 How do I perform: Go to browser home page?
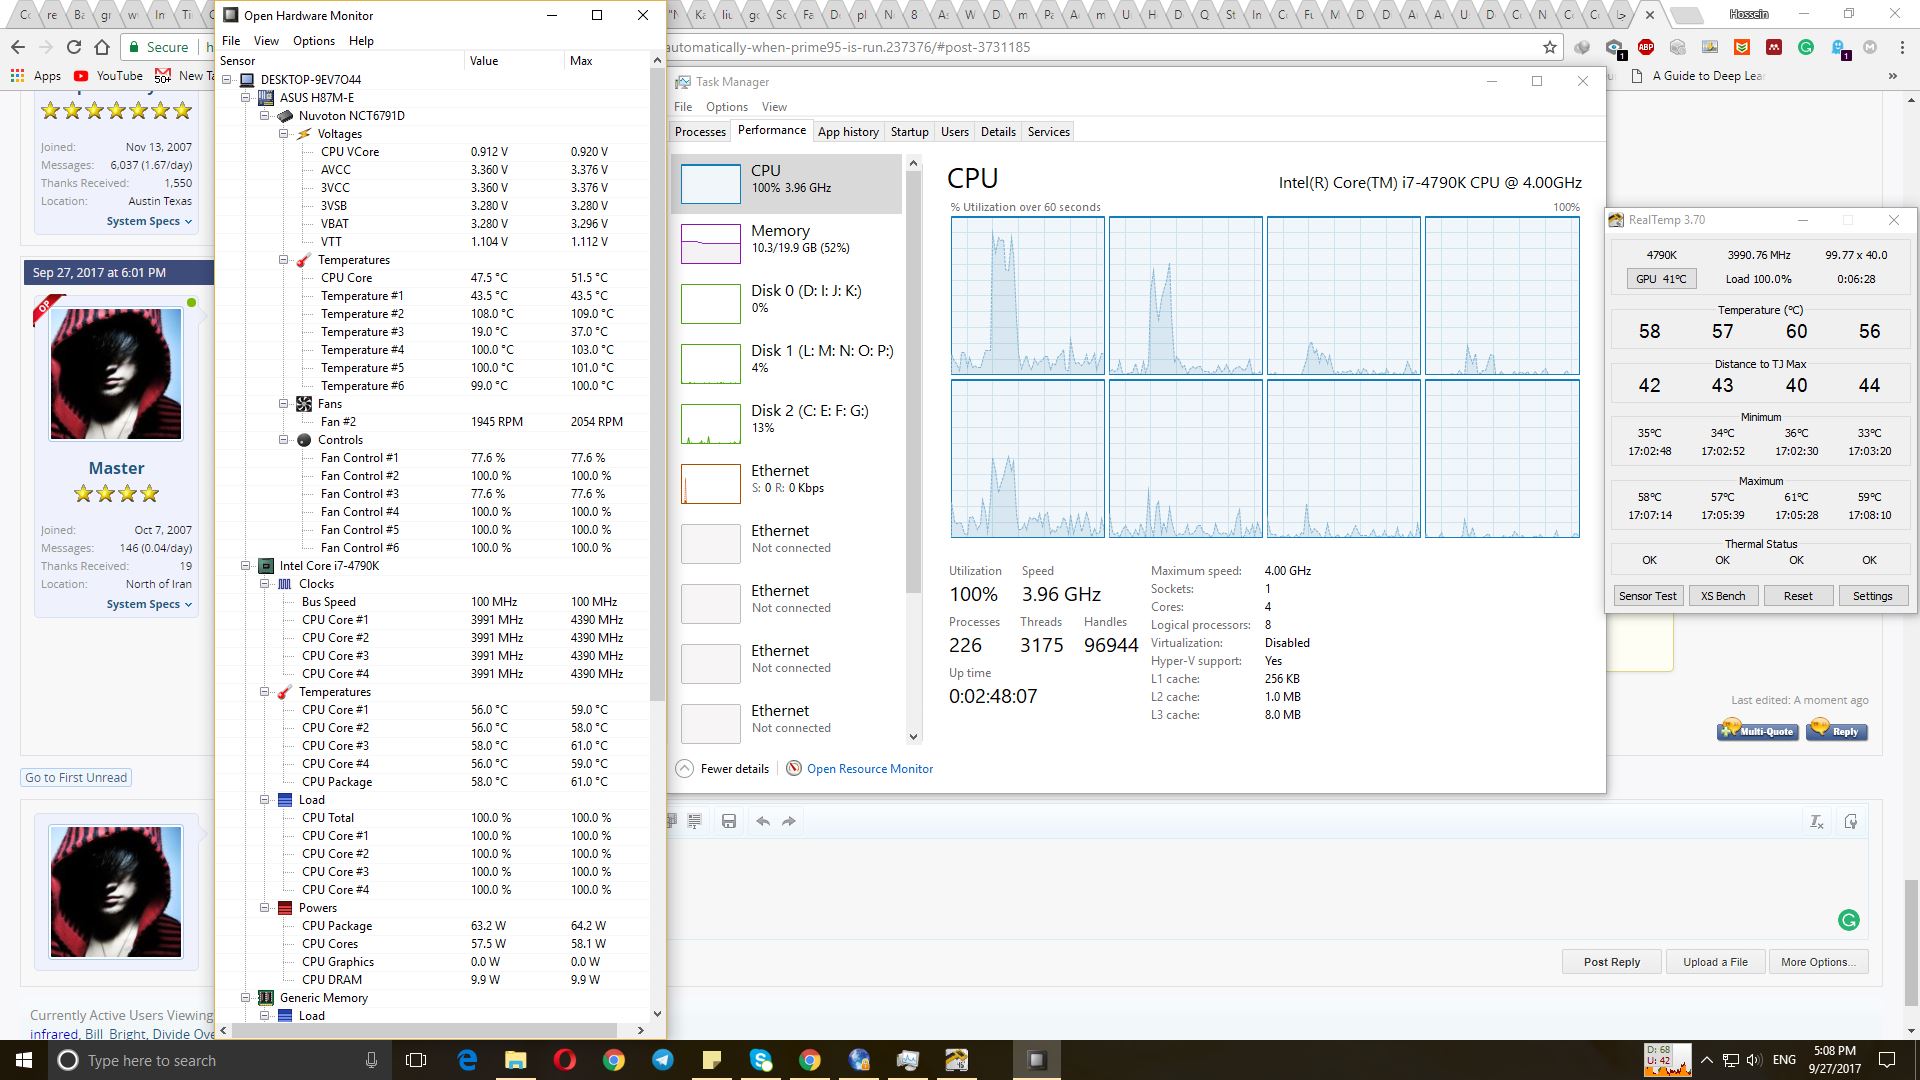point(102,47)
